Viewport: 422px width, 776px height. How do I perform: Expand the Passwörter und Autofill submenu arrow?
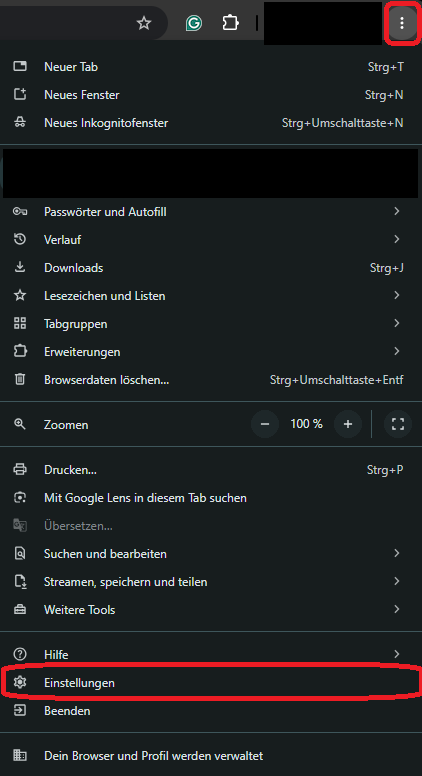[x=396, y=211]
